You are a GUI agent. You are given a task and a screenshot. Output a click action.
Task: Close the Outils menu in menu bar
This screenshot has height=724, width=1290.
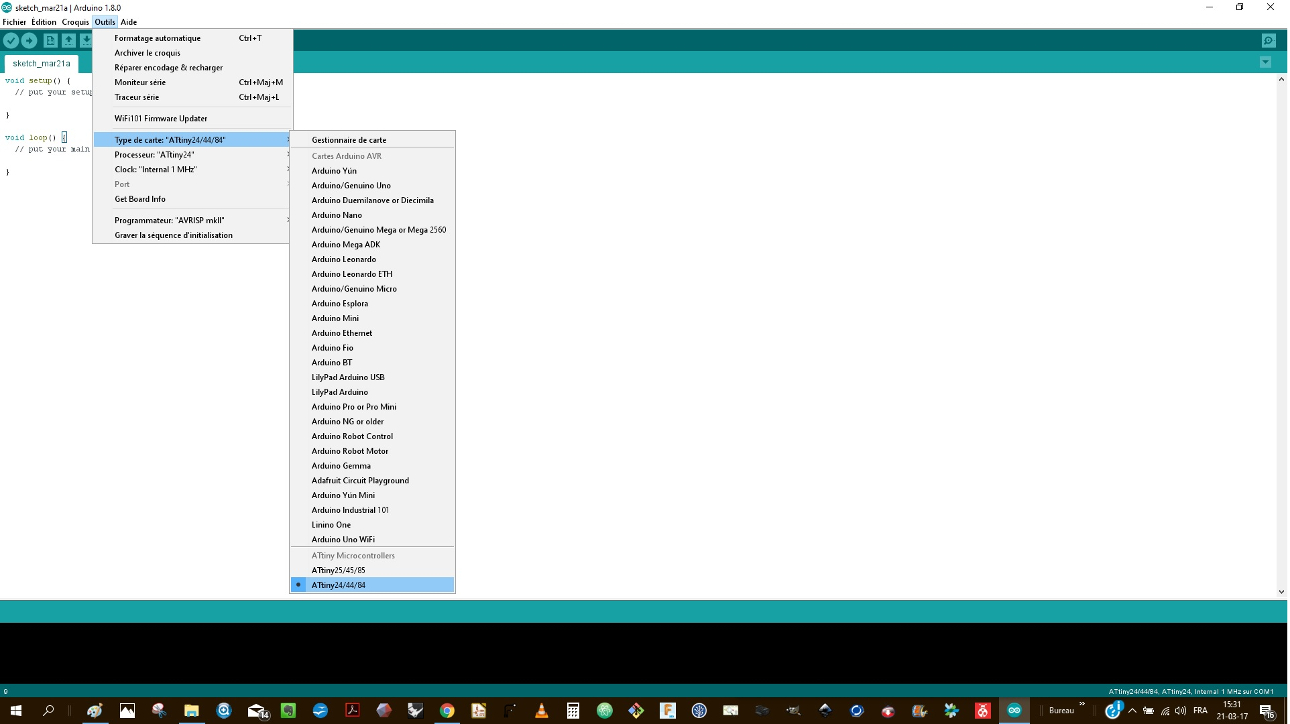(105, 22)
